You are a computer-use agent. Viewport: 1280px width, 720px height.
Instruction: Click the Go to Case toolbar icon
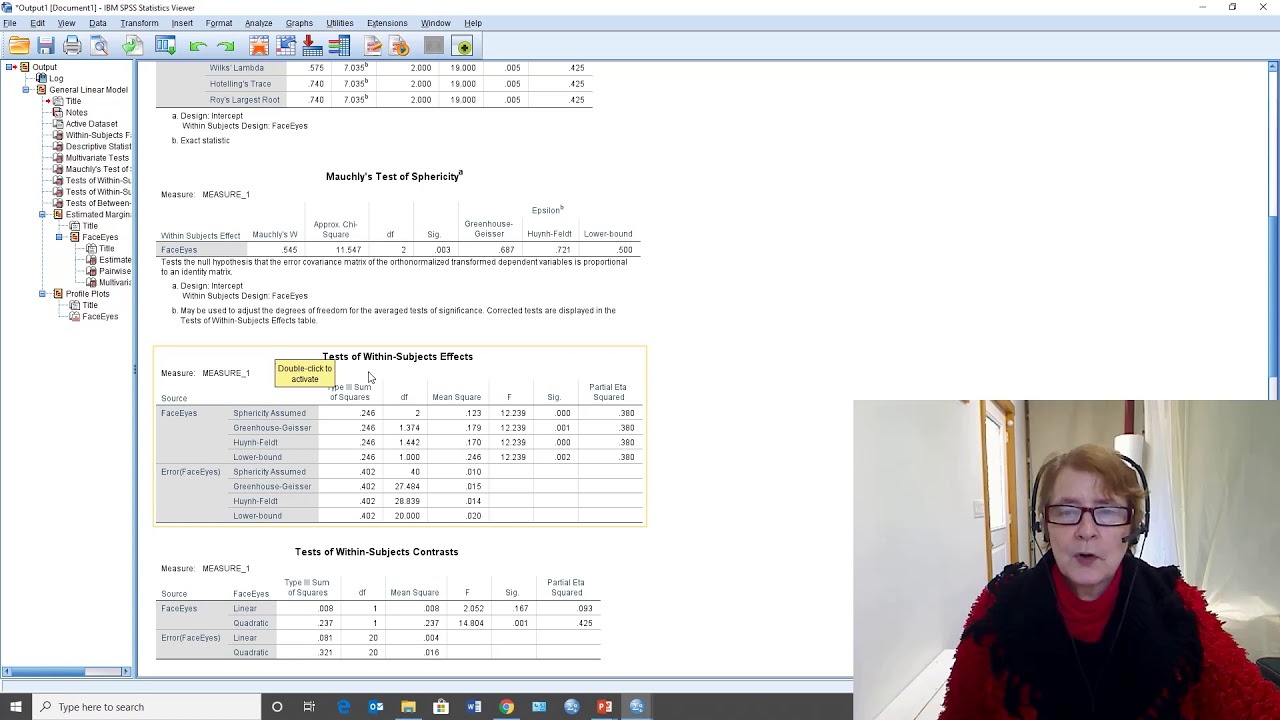pyautogui.click(x=286, y=46)
